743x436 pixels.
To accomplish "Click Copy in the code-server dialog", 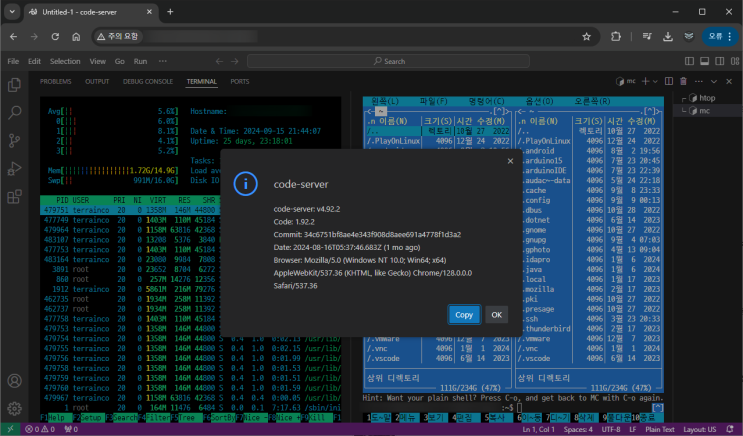I will pos(463,314).
